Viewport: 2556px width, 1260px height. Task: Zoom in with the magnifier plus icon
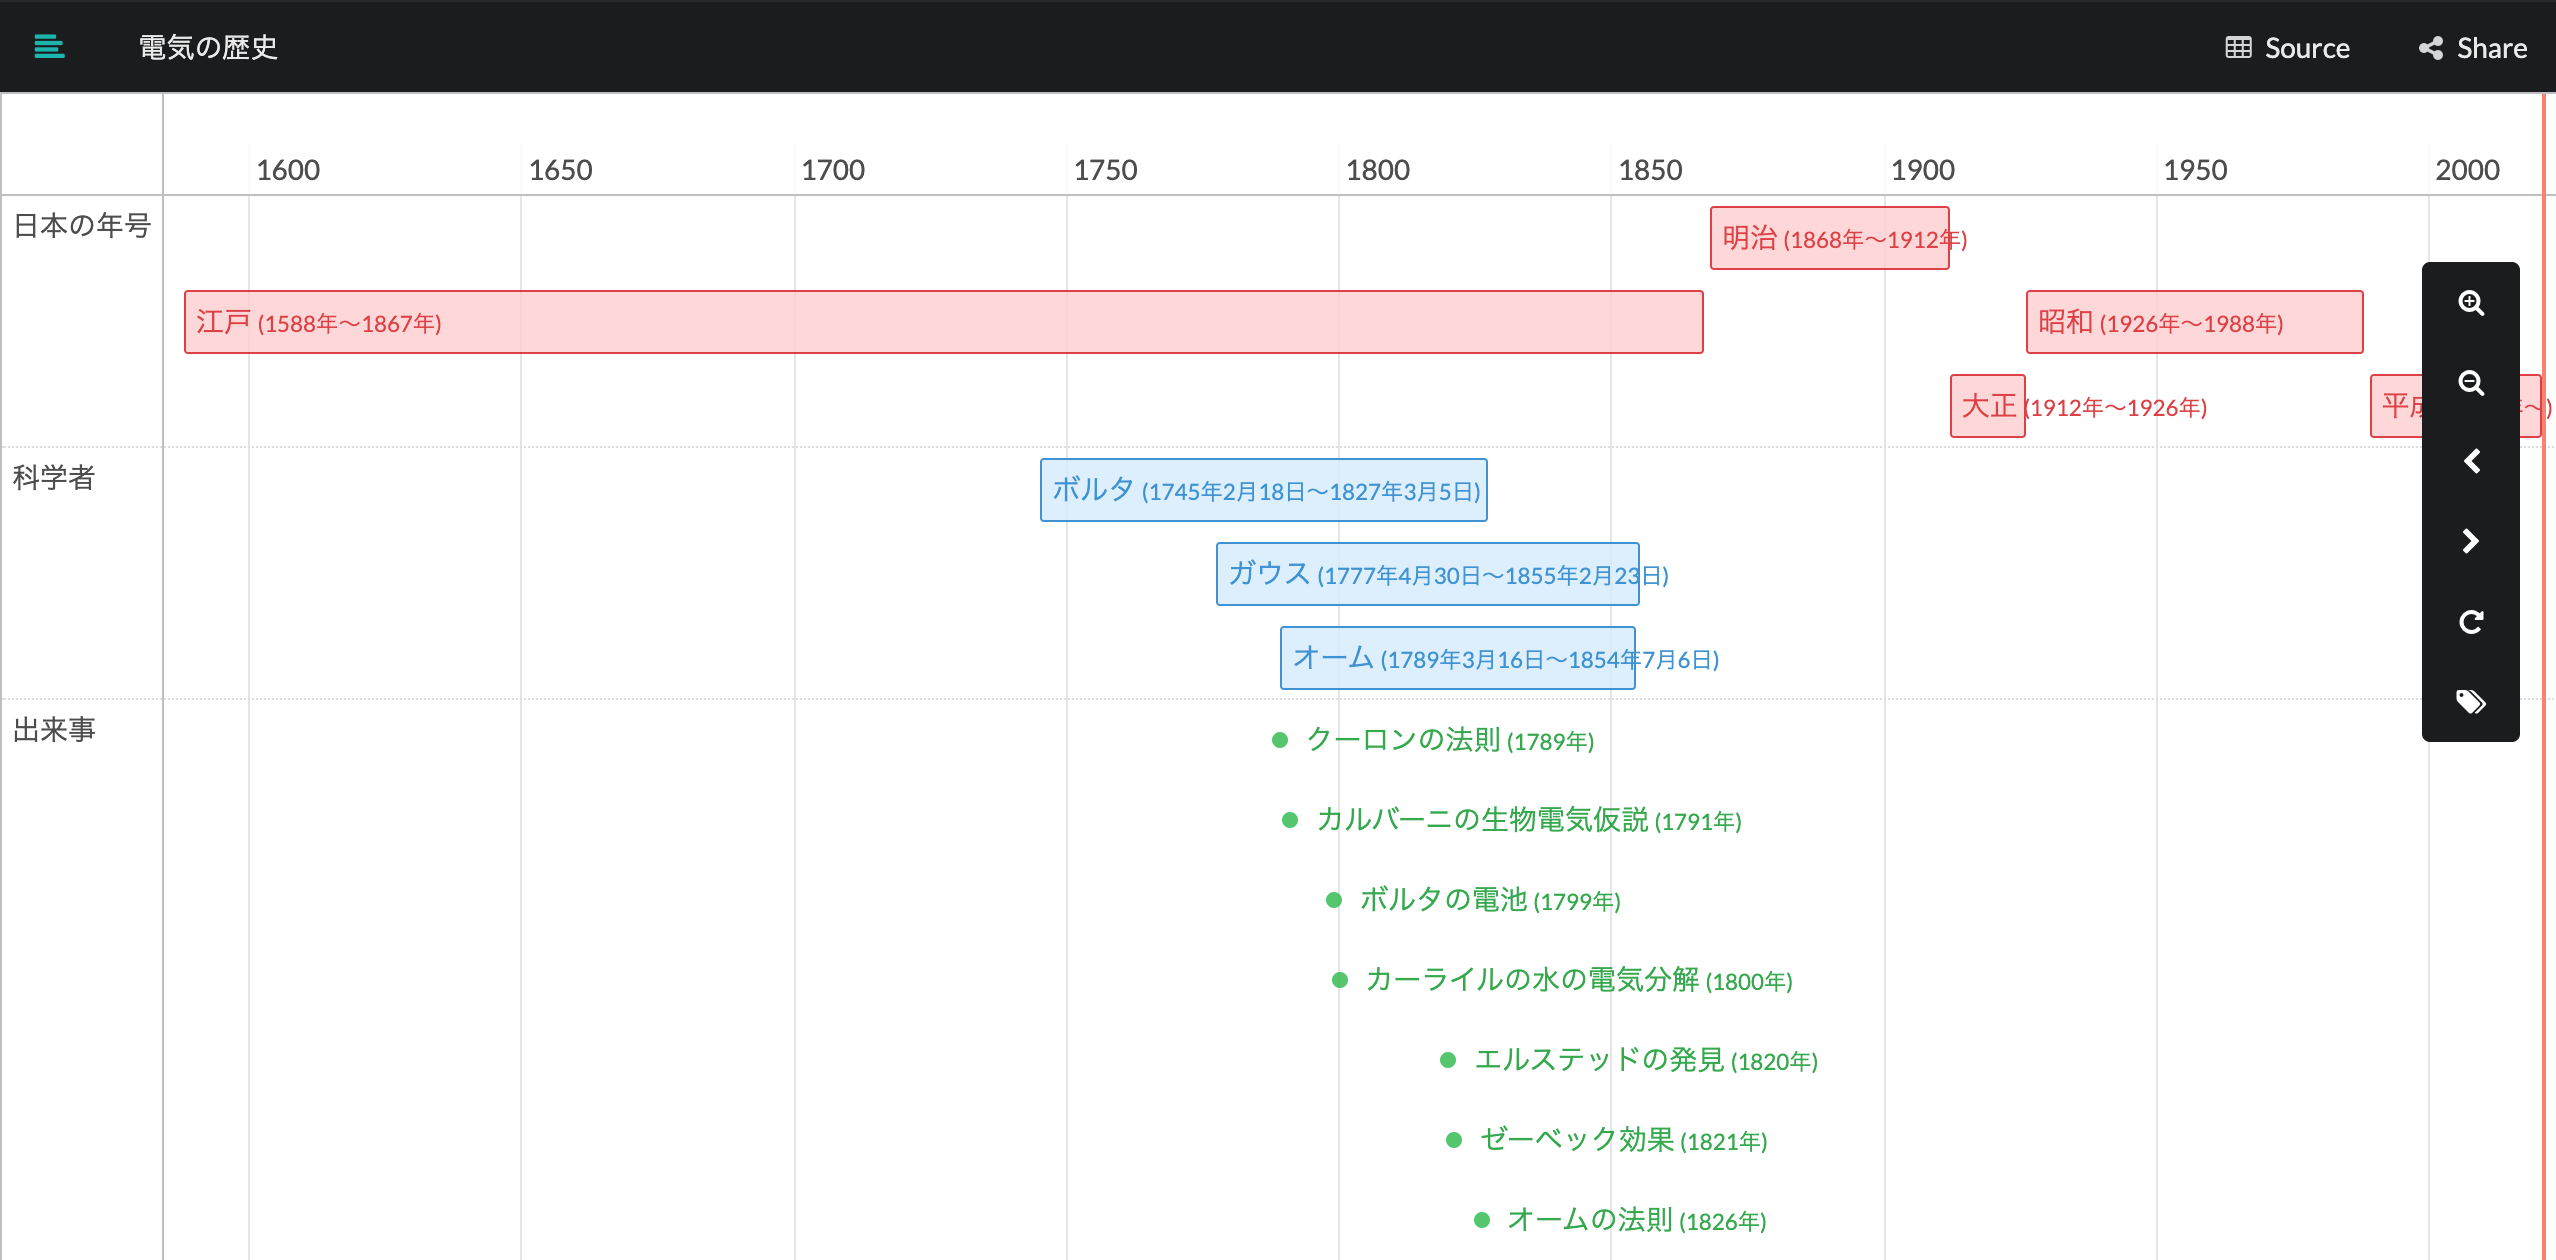click(2471, 303)
